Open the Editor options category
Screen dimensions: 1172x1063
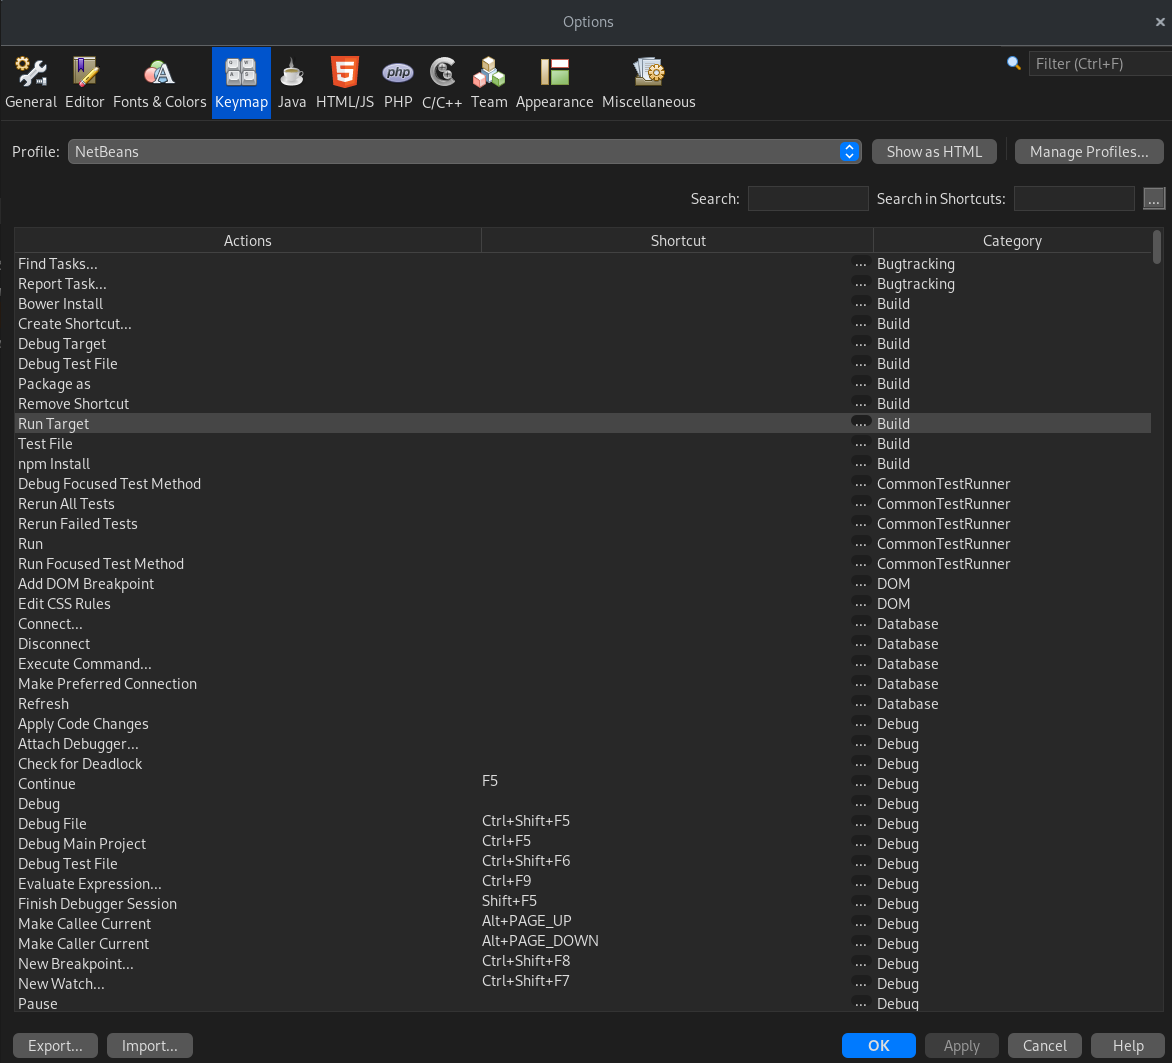coord(84,83)
